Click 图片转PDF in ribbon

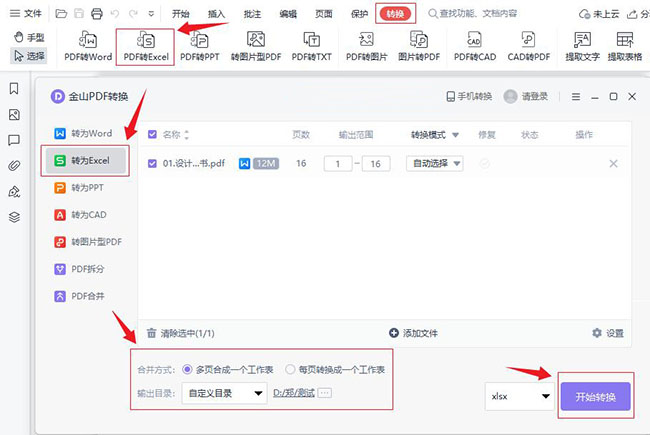click(x=419, y=46)
